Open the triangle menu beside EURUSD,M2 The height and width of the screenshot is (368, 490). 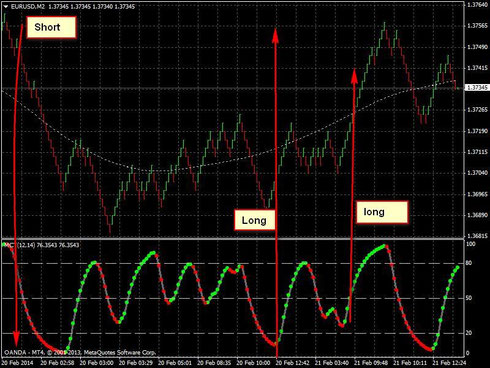click(6, 6)
